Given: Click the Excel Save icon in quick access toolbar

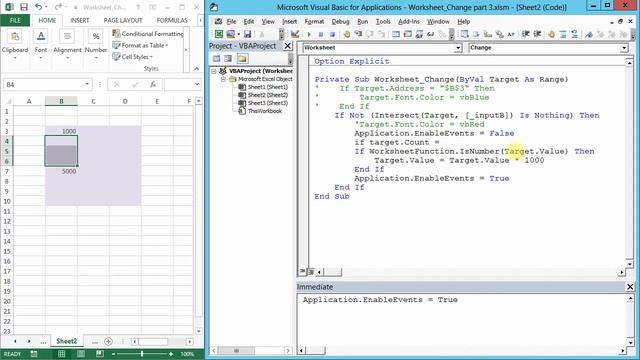Looking at the screenshot, I should coord(24,7).
